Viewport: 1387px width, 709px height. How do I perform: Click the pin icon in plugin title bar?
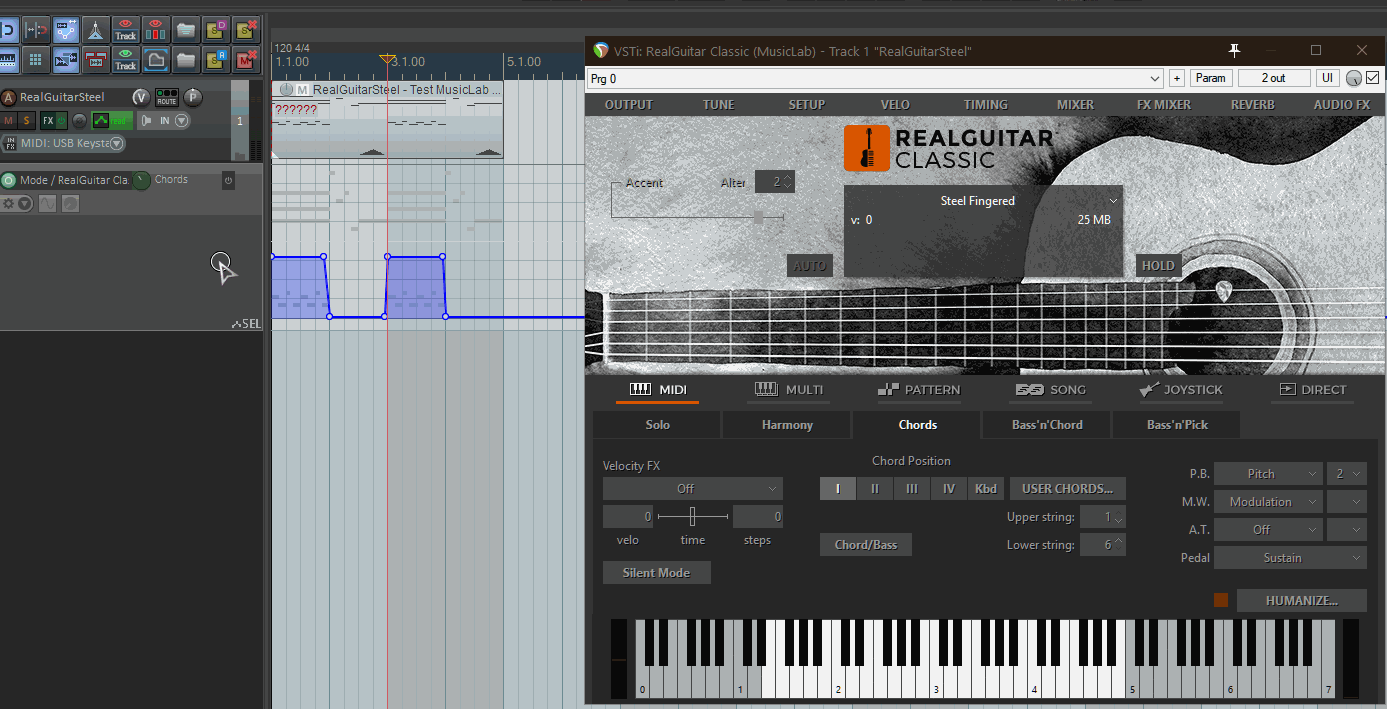coord(1234,51)
